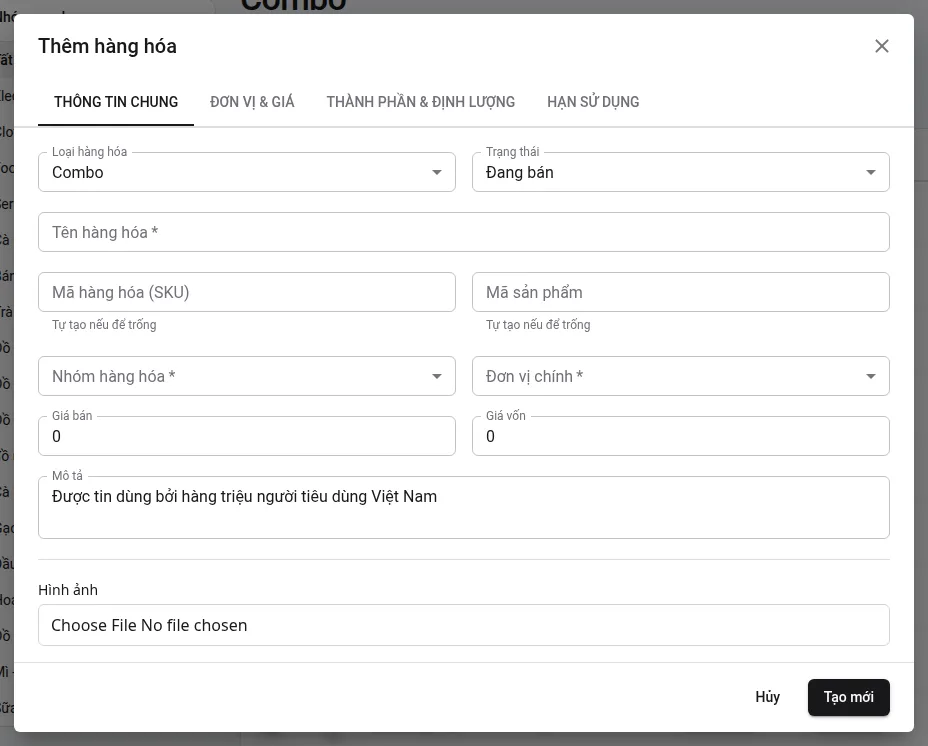Expand the Đơn vị chính dropdown
The height and width of the screenshot is (746, 928).
(x=681, y=376)
